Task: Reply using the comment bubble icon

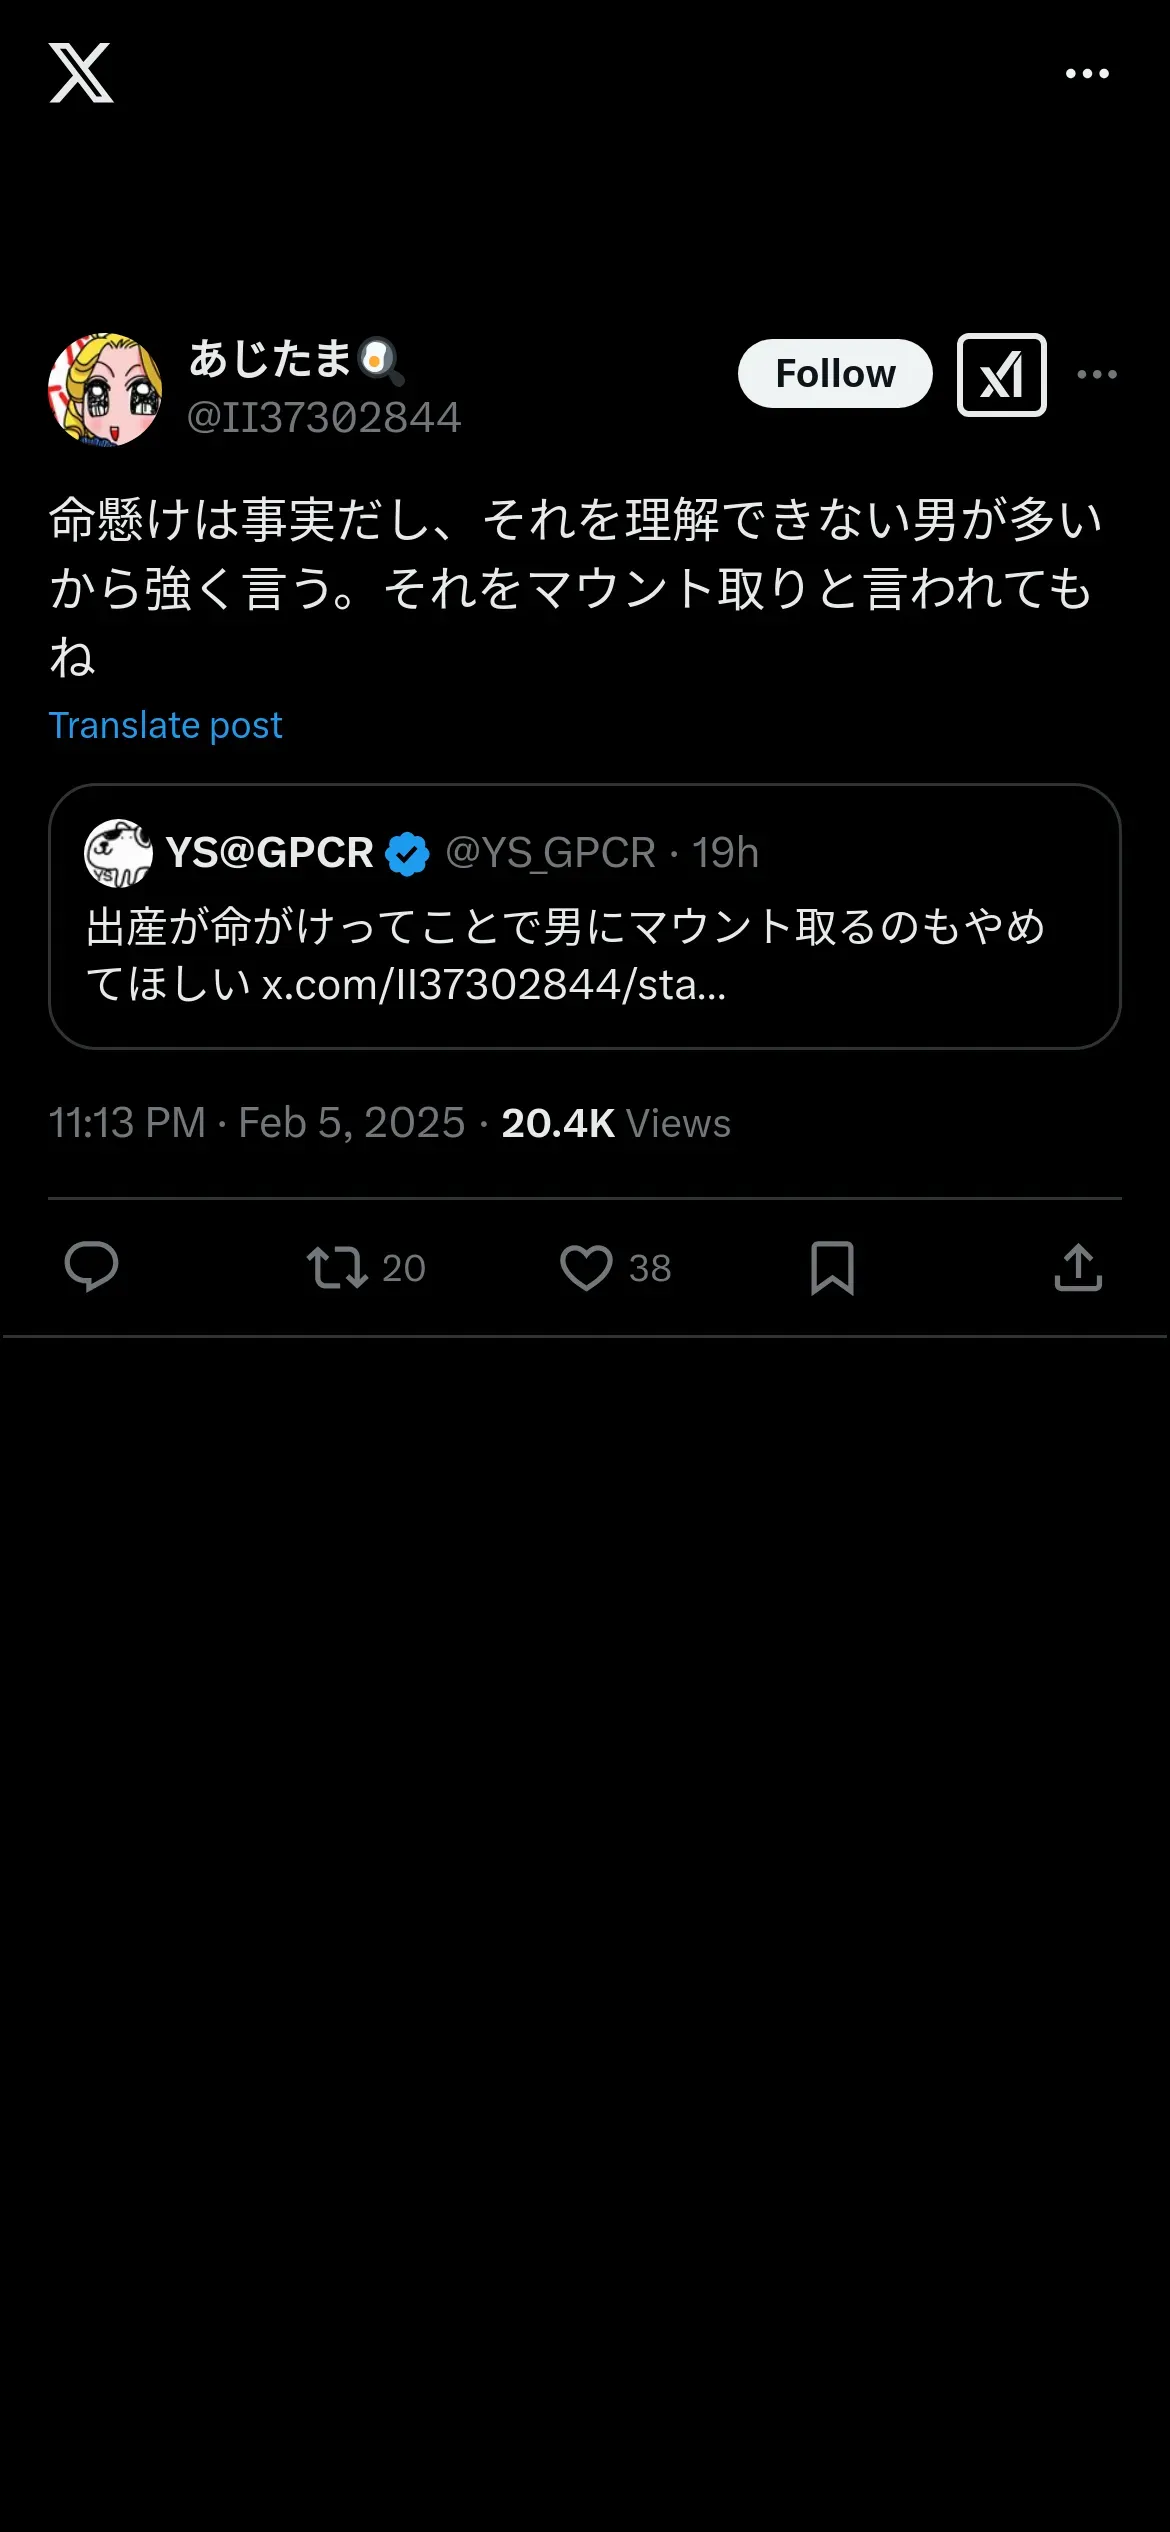Action: [91, 1267]
